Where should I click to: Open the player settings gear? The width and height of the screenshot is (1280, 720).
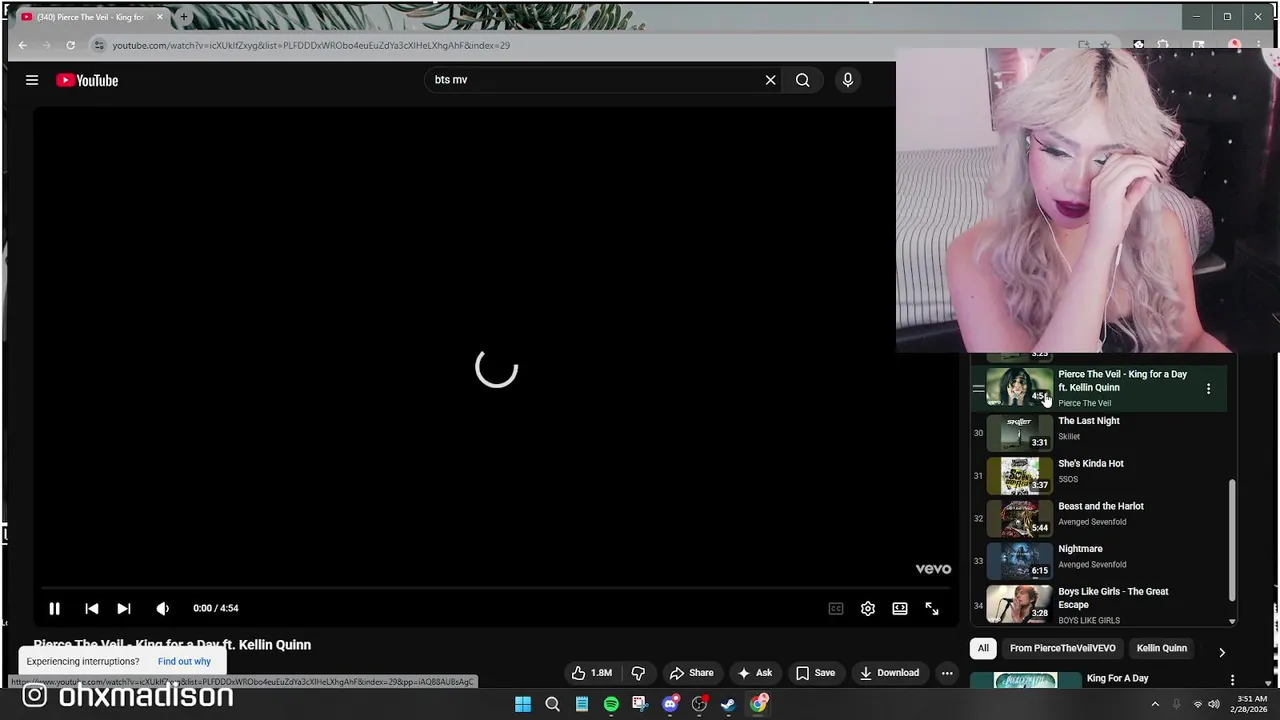pyautogui.click(x=868, y=608)
